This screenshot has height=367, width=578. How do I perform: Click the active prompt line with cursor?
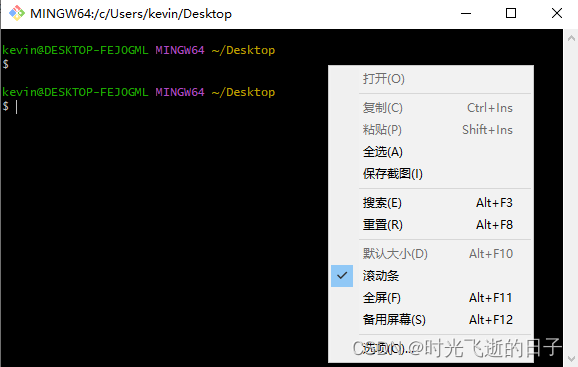[10, 106]
